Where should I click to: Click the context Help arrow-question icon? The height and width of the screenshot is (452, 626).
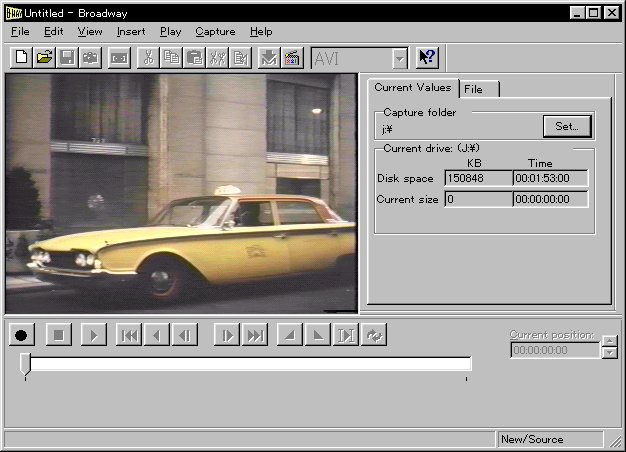(x=427, y=58)
